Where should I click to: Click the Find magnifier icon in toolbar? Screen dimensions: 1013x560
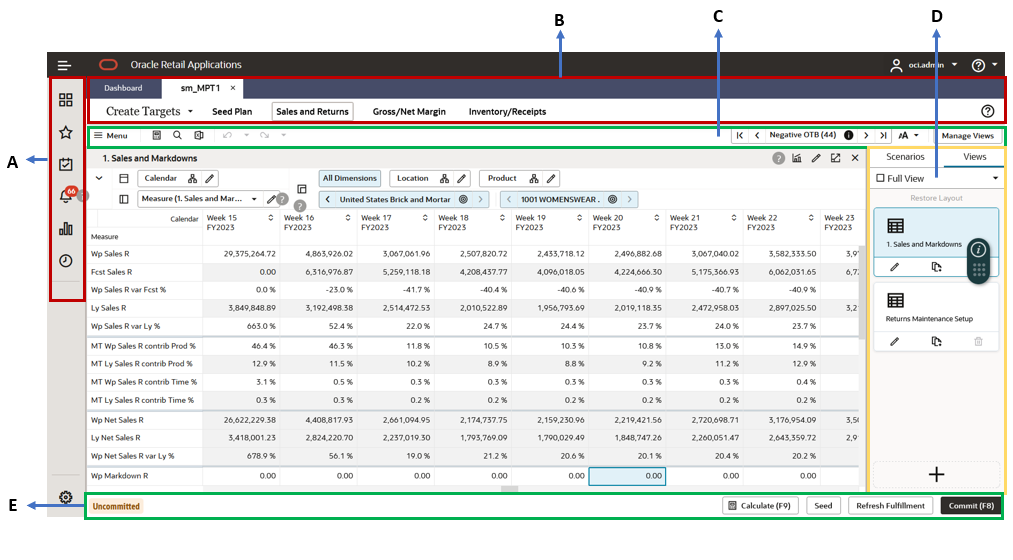[177, 136]
